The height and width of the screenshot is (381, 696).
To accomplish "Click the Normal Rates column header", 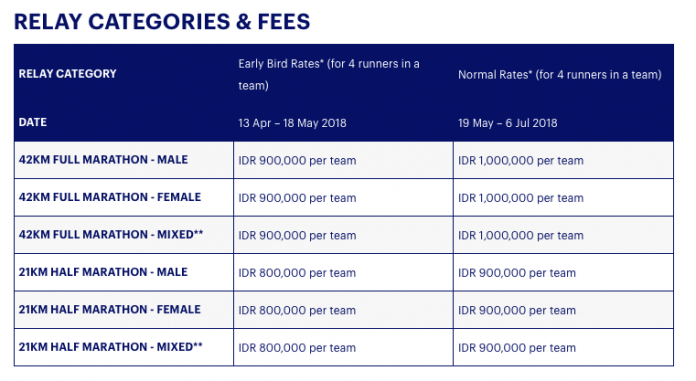I will [x=560, y=75].
